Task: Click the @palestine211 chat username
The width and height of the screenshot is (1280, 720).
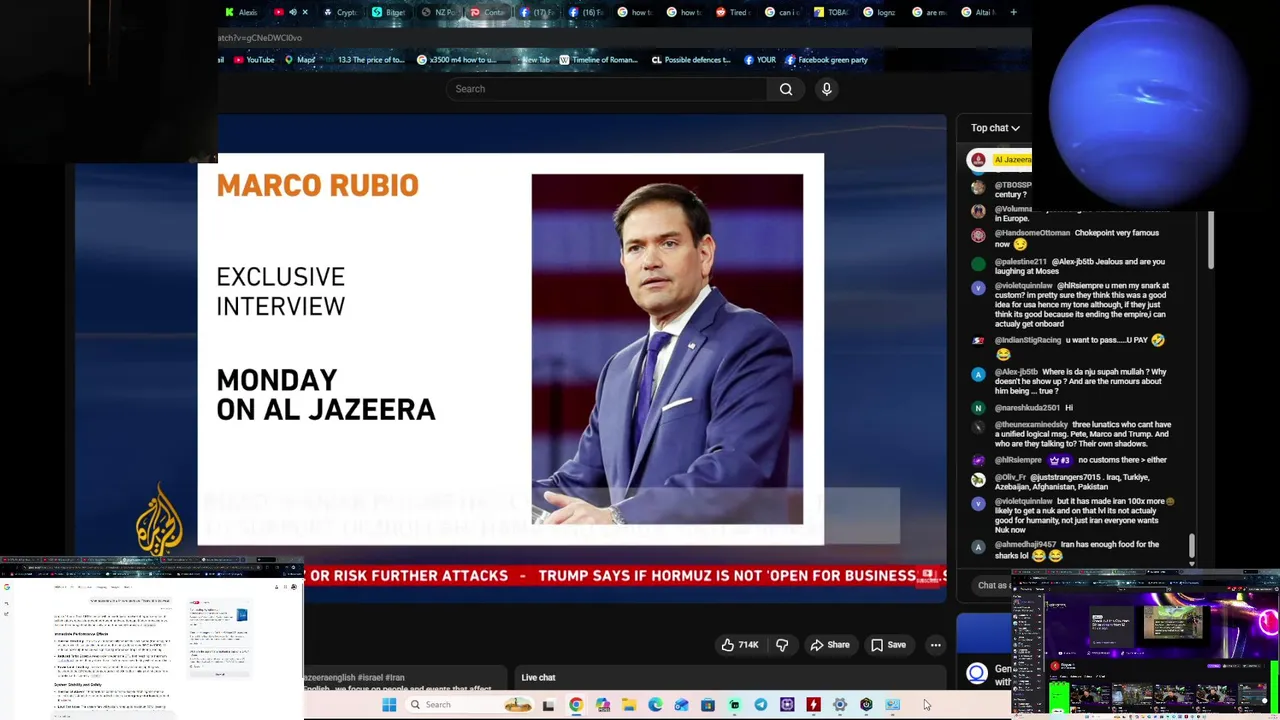Action: tap(1020, 262)
